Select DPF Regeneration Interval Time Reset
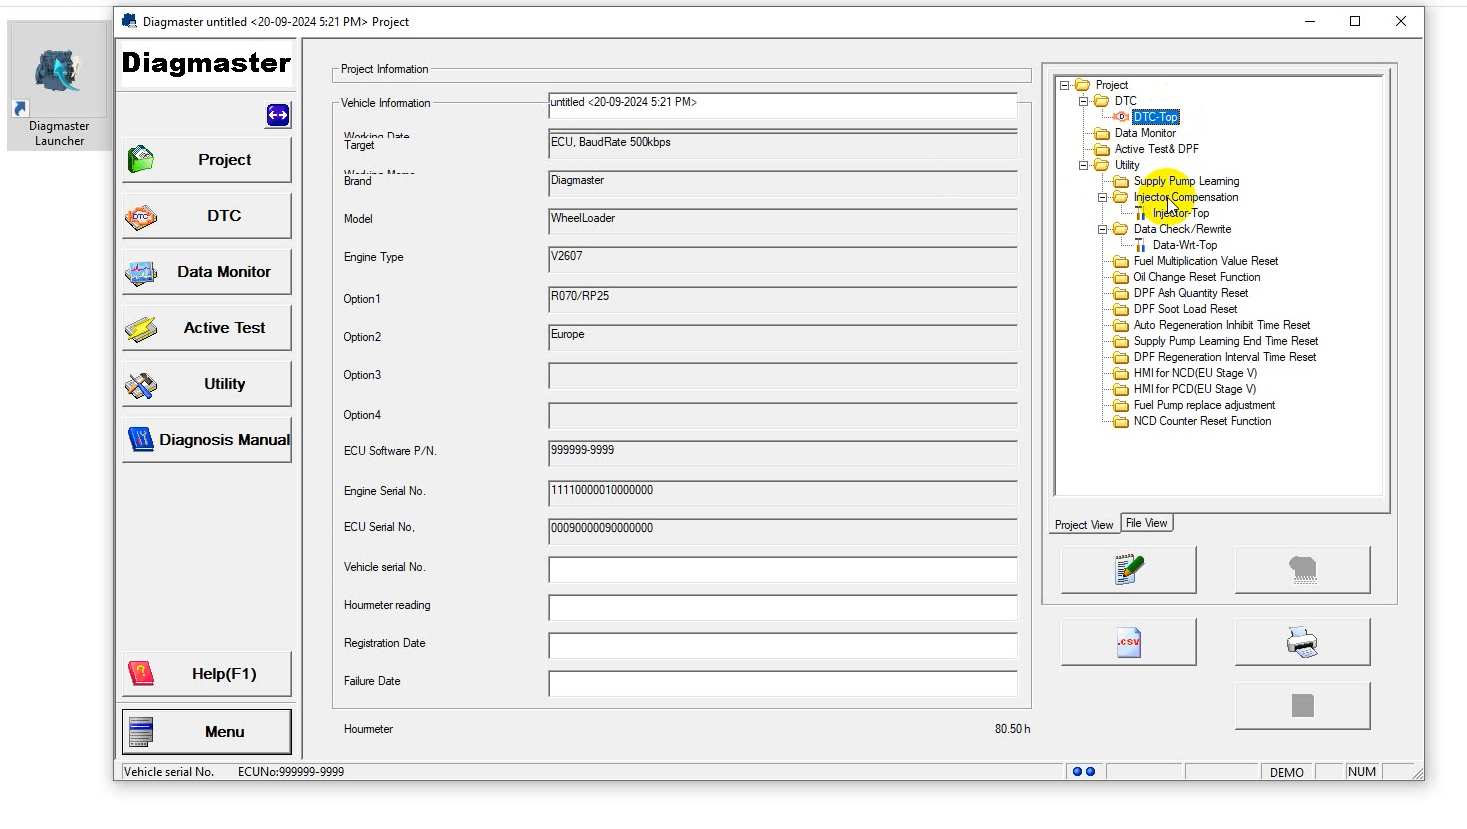 tap(1224, 357)
